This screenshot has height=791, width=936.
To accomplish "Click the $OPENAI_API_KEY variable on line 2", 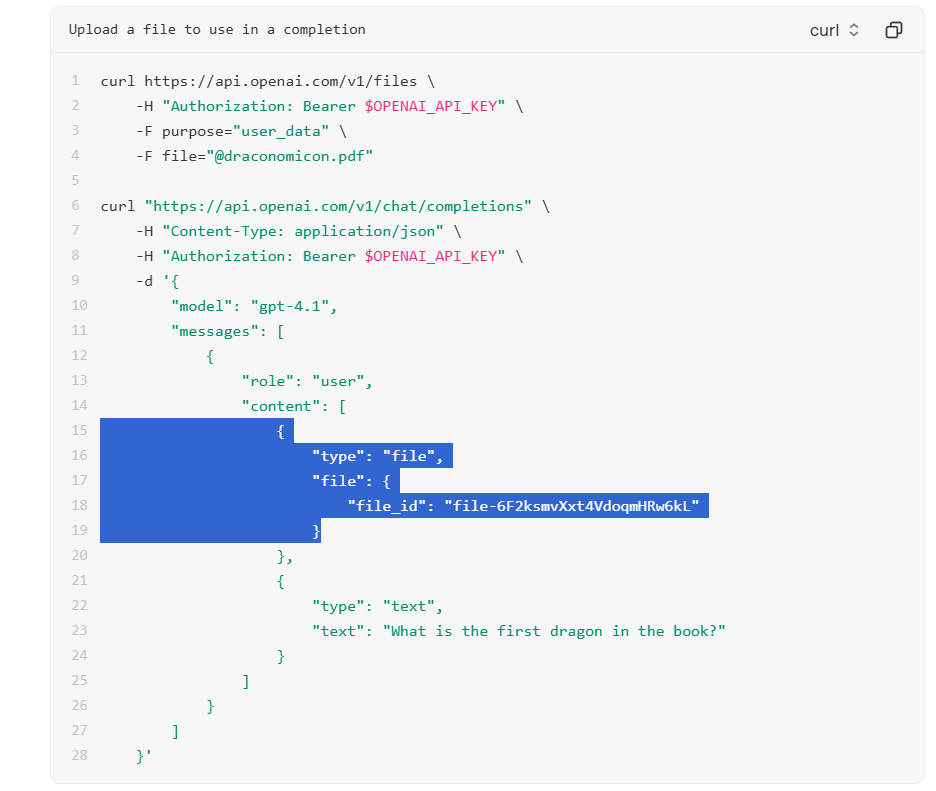I will (431, 106).
